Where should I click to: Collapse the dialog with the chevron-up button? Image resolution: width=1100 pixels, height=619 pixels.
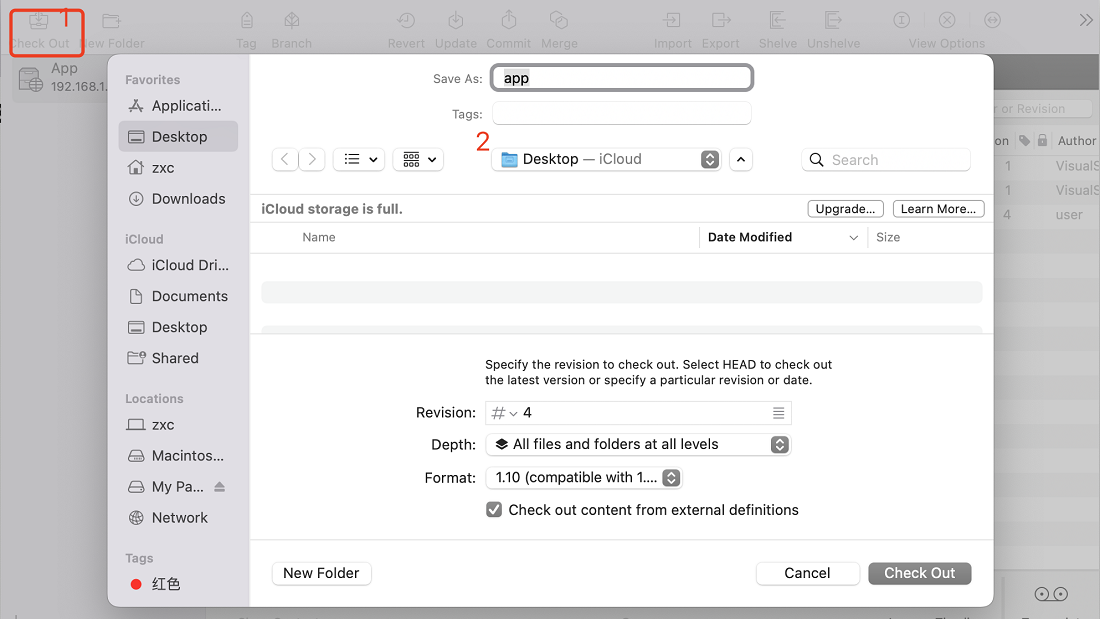[741, 159]
